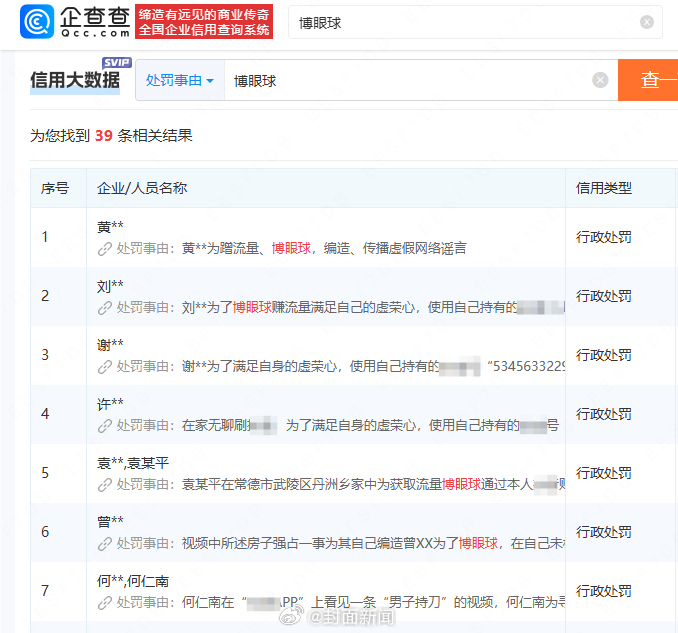The width and height of the screenshot is (678, 633).
Task: Click 行政处罚 in row 2
Action: tap(604, 296)
